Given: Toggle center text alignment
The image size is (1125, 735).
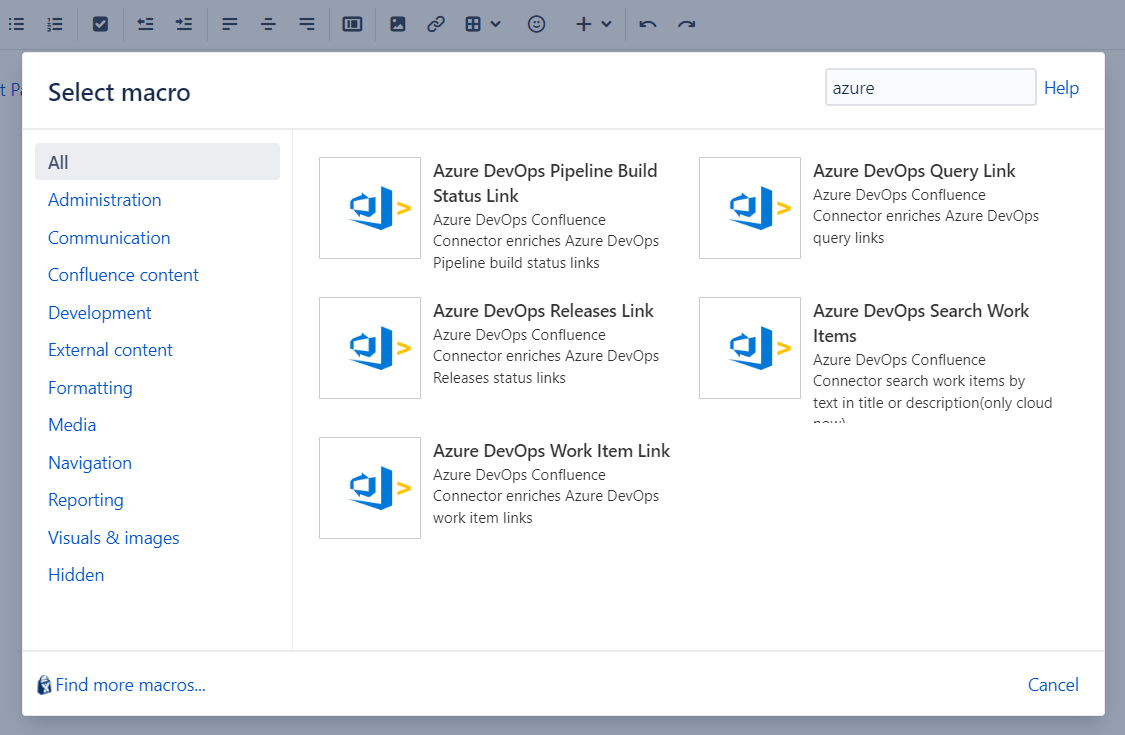Looking at the screenshot, I should pos(268,23).
